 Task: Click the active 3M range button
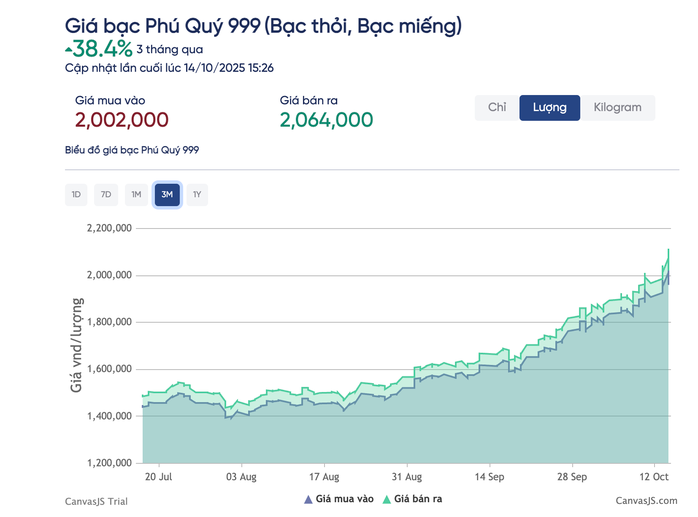(x=167, y=195)
